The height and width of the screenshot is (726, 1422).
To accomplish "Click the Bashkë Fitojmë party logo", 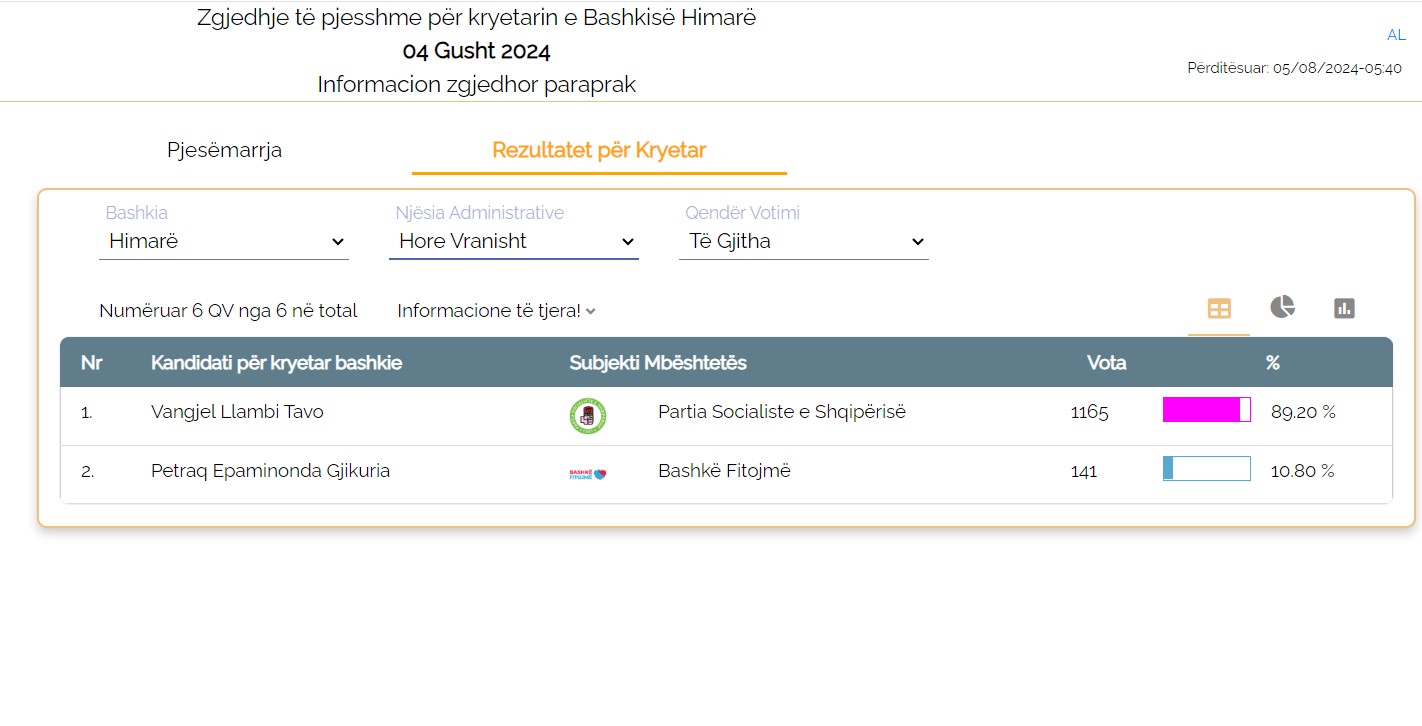I will [587, 473].
